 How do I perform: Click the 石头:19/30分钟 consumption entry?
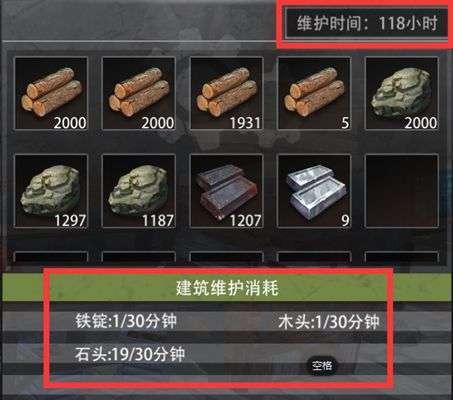click(129, 354)
